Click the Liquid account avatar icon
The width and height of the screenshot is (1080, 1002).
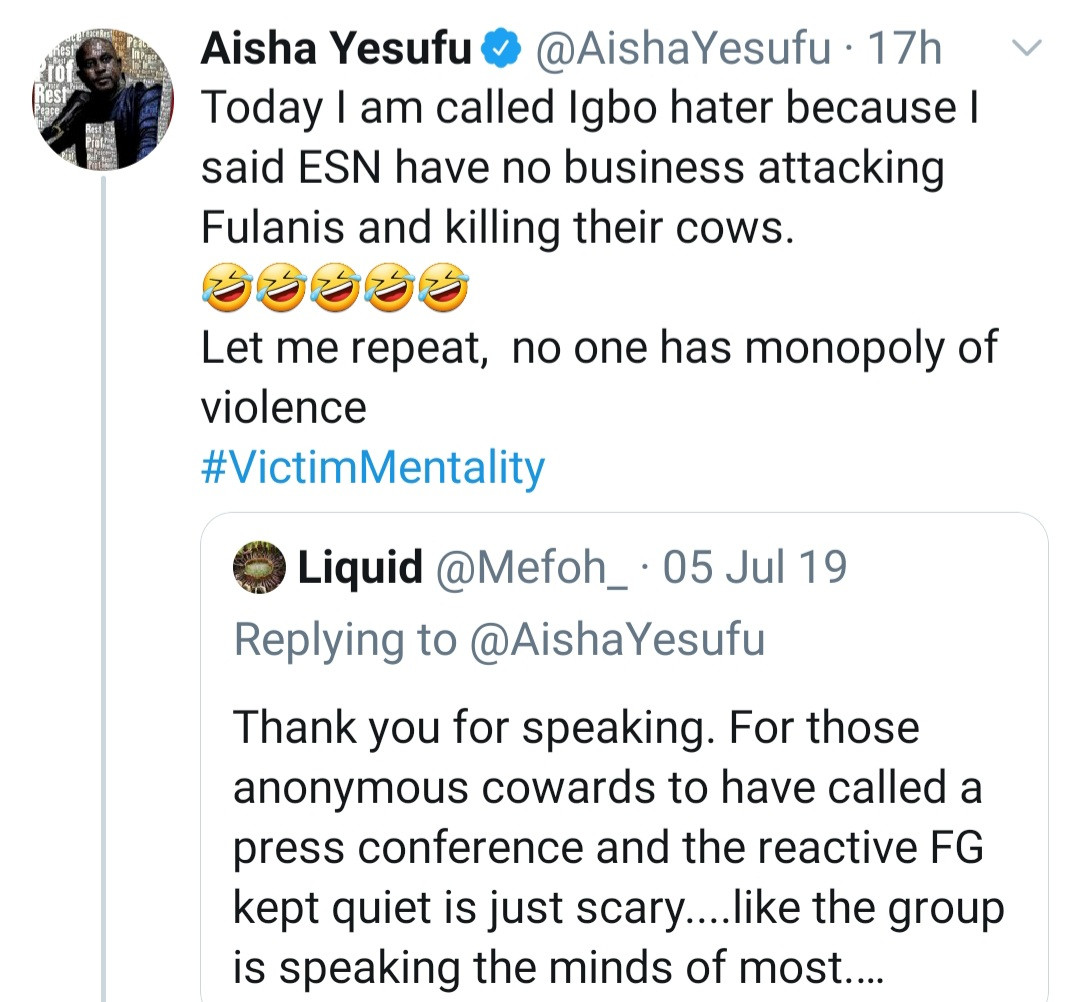(260, 570)
